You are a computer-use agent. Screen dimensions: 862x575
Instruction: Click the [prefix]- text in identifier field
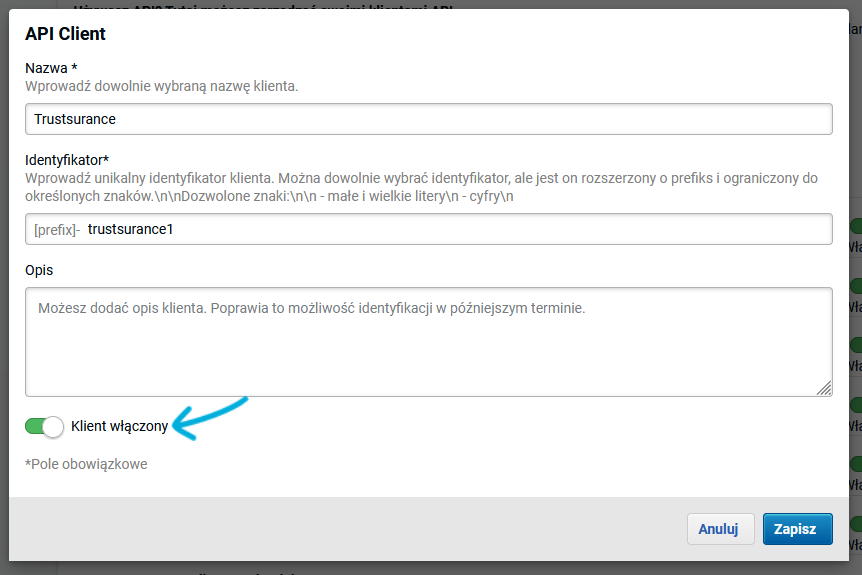[57, 230]
